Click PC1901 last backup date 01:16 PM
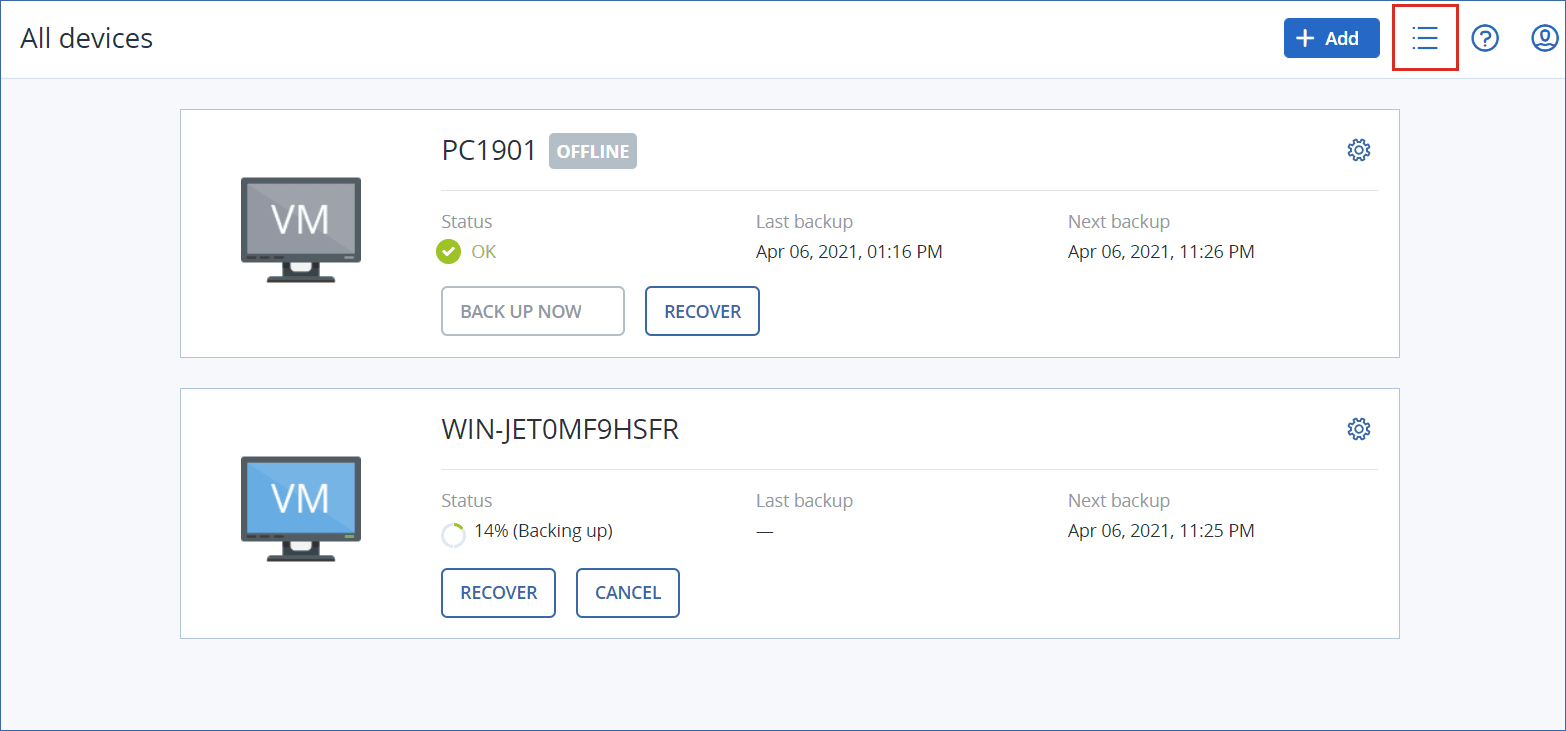Viewport: 1566px width, 731px height. coord(849,252)
